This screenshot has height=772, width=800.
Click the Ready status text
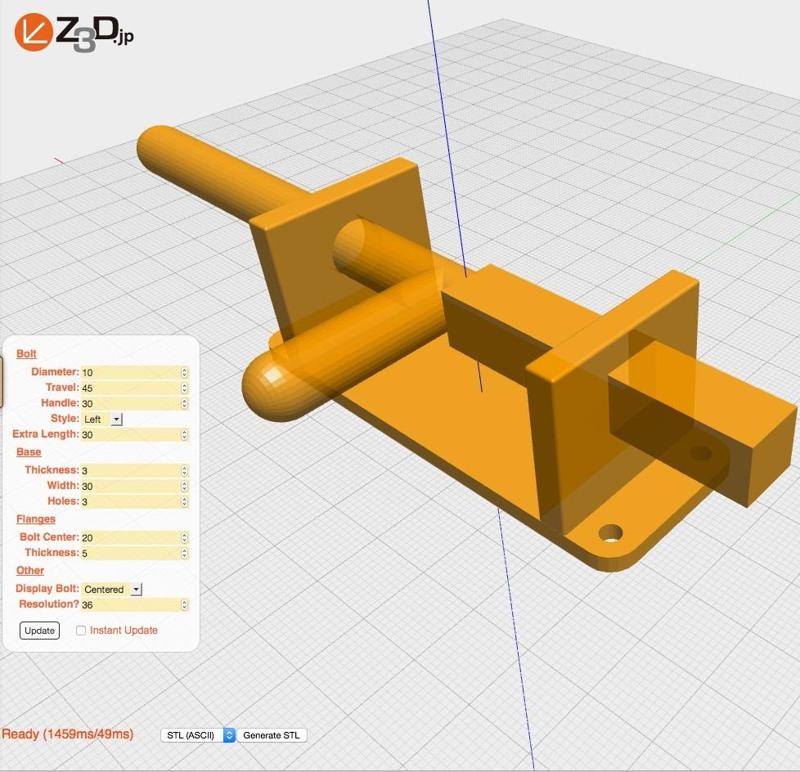[x=67, y=734]
